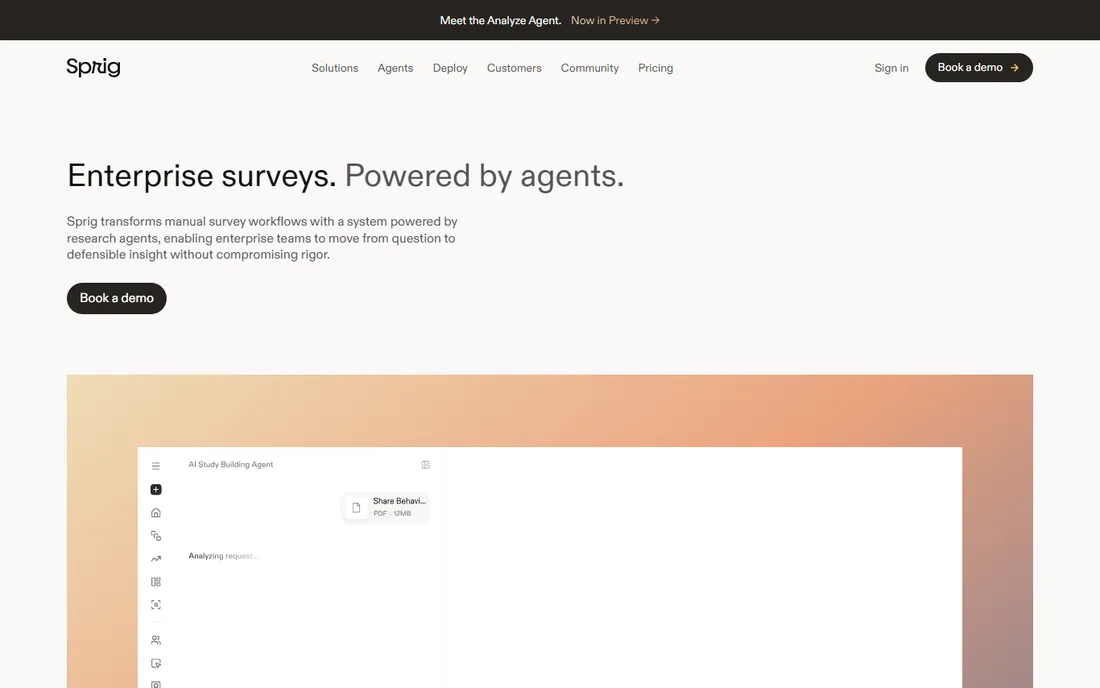Click the PDF document icon in the attachment
The width and height of the screenshot is (1100, 688).
pyautogui.click(x=356, y=507)
